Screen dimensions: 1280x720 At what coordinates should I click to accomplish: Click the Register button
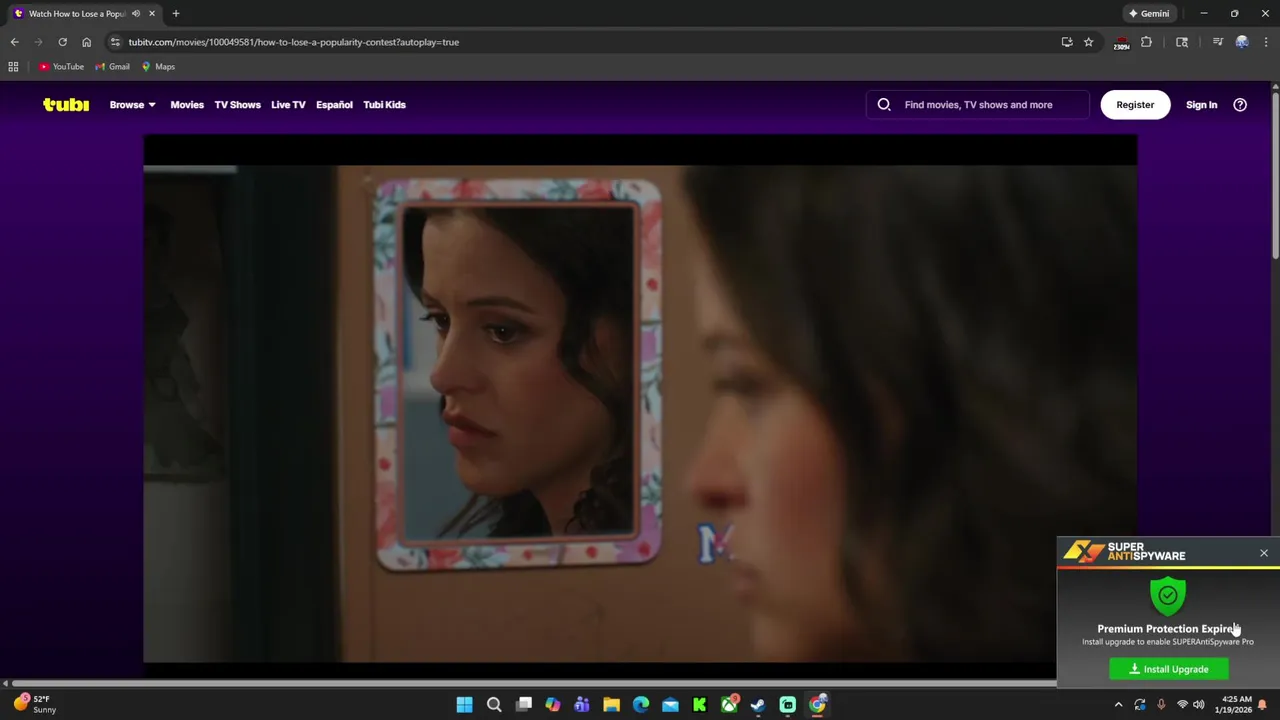(x=1135, y=104)
